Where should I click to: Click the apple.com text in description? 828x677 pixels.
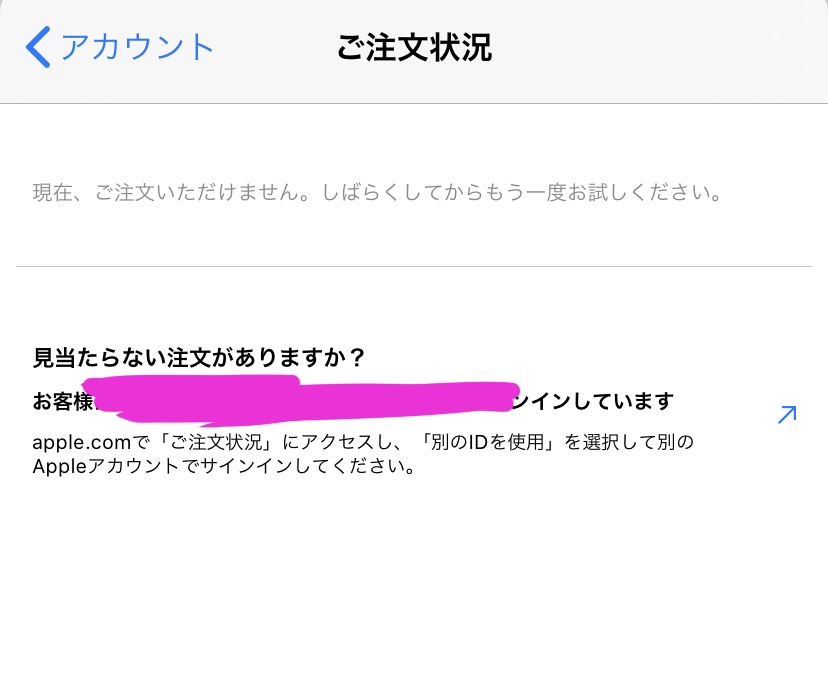coord(81,442)
